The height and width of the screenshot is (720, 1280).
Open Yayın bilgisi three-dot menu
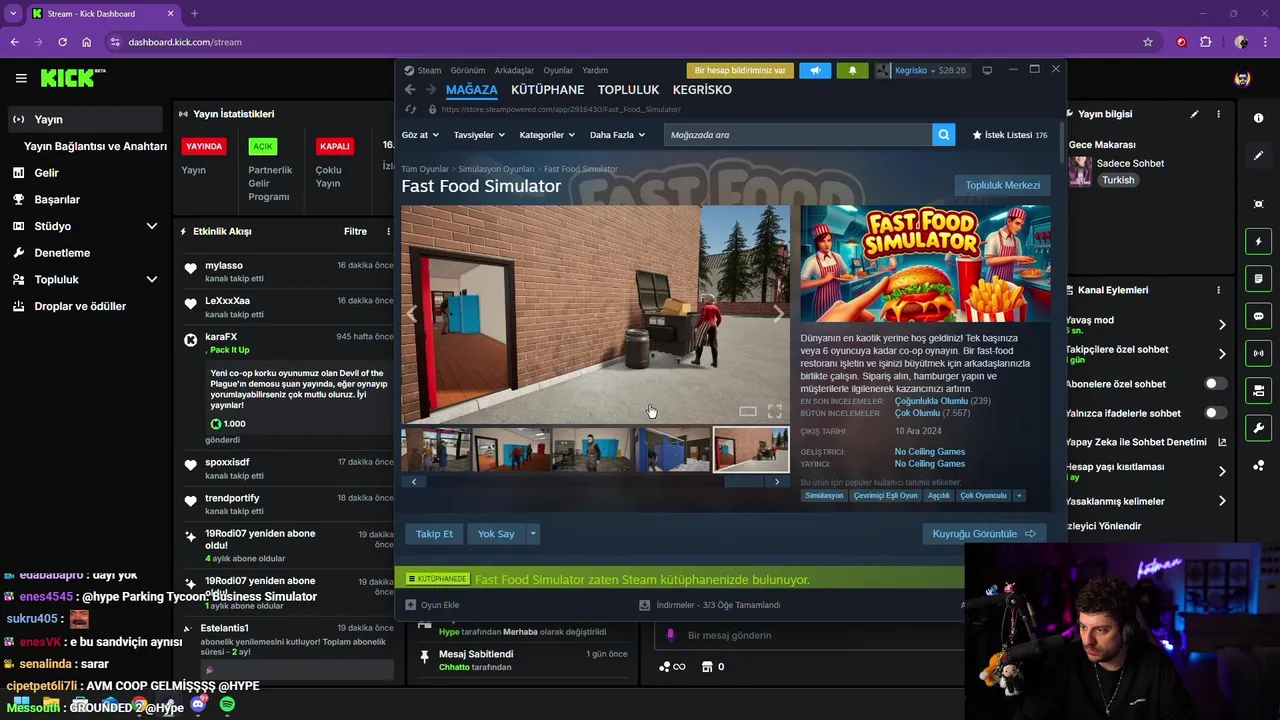(1219, 114)
